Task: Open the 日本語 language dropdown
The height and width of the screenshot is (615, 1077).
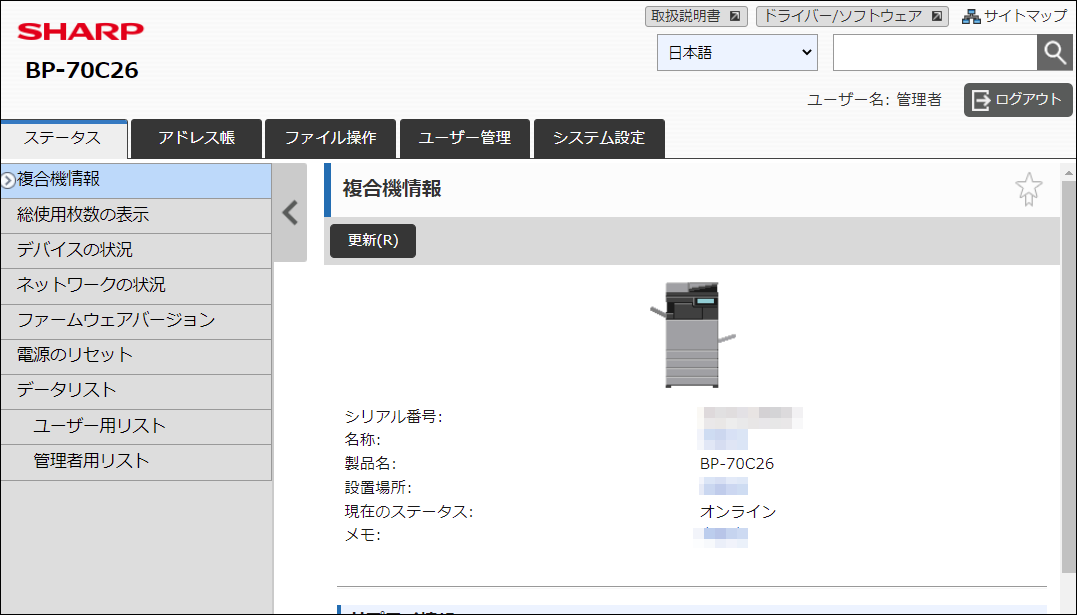Action: [737, 52]
